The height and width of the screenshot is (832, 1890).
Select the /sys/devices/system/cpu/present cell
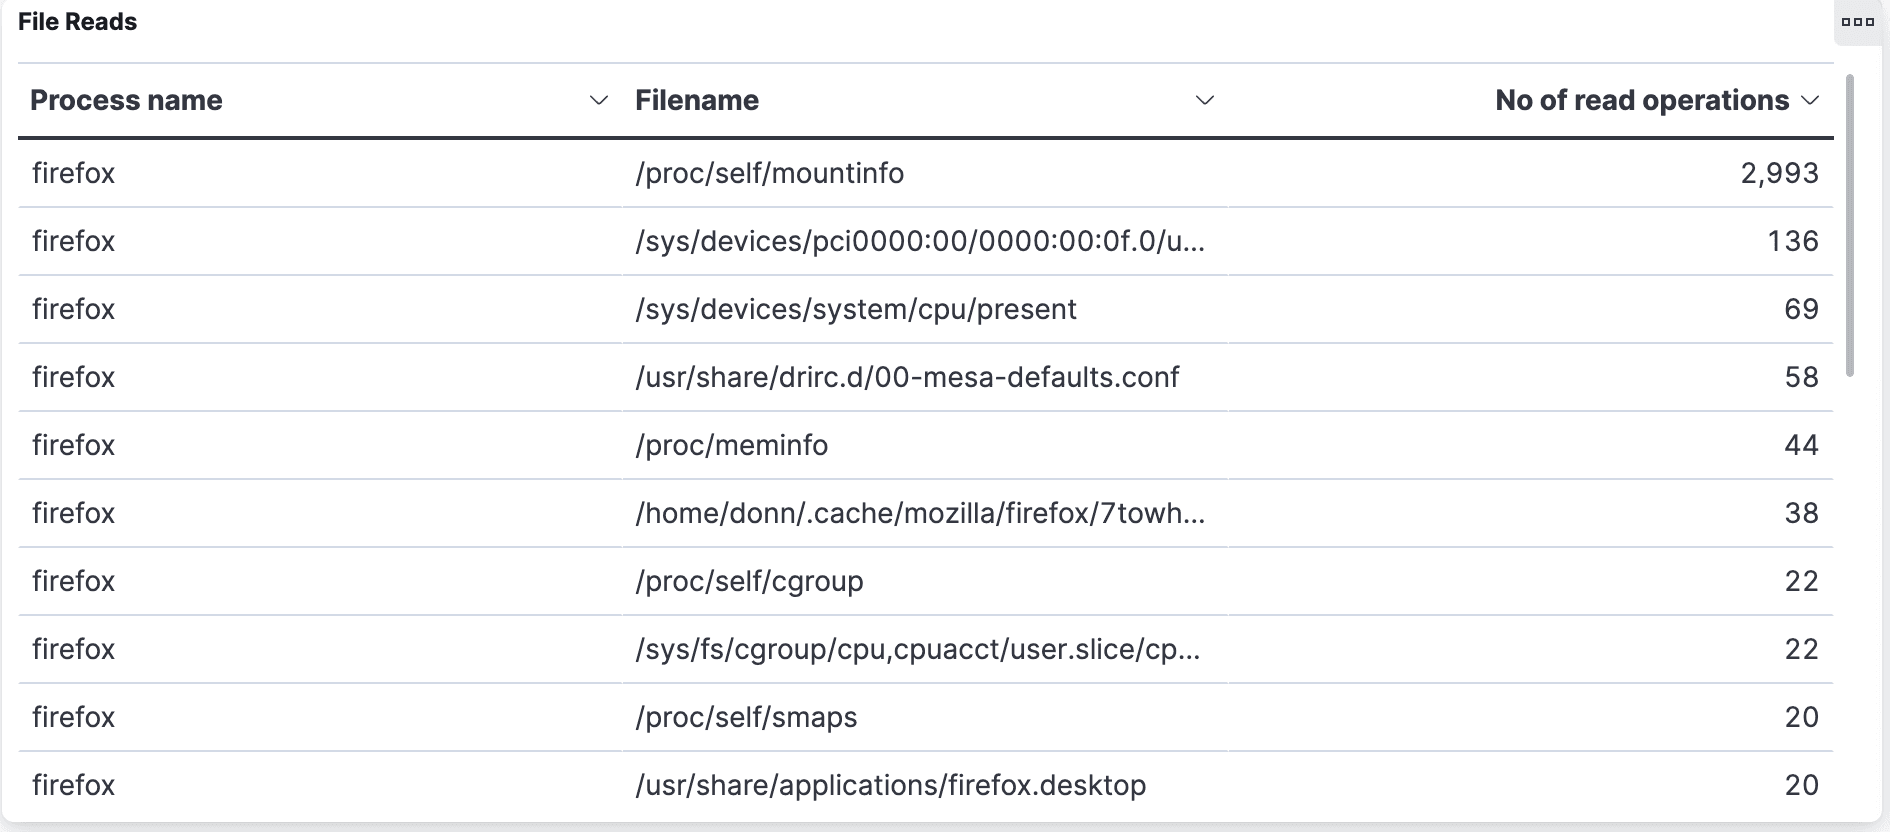[x=855, y=309]
